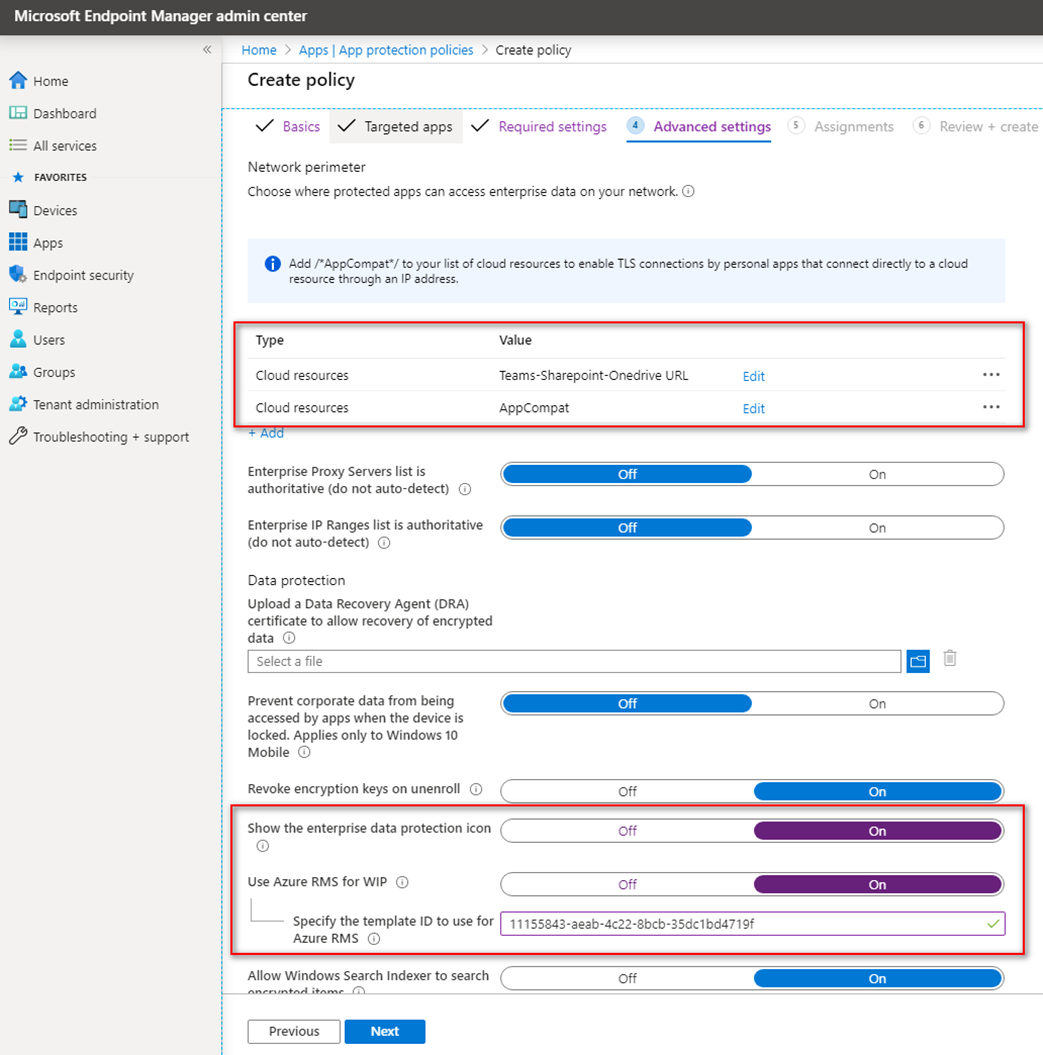Show info for Enterprise IP Ranges setting
Image resolution: width=1043 pixels, height=1055 pixels.
click(x=384, y=543)
